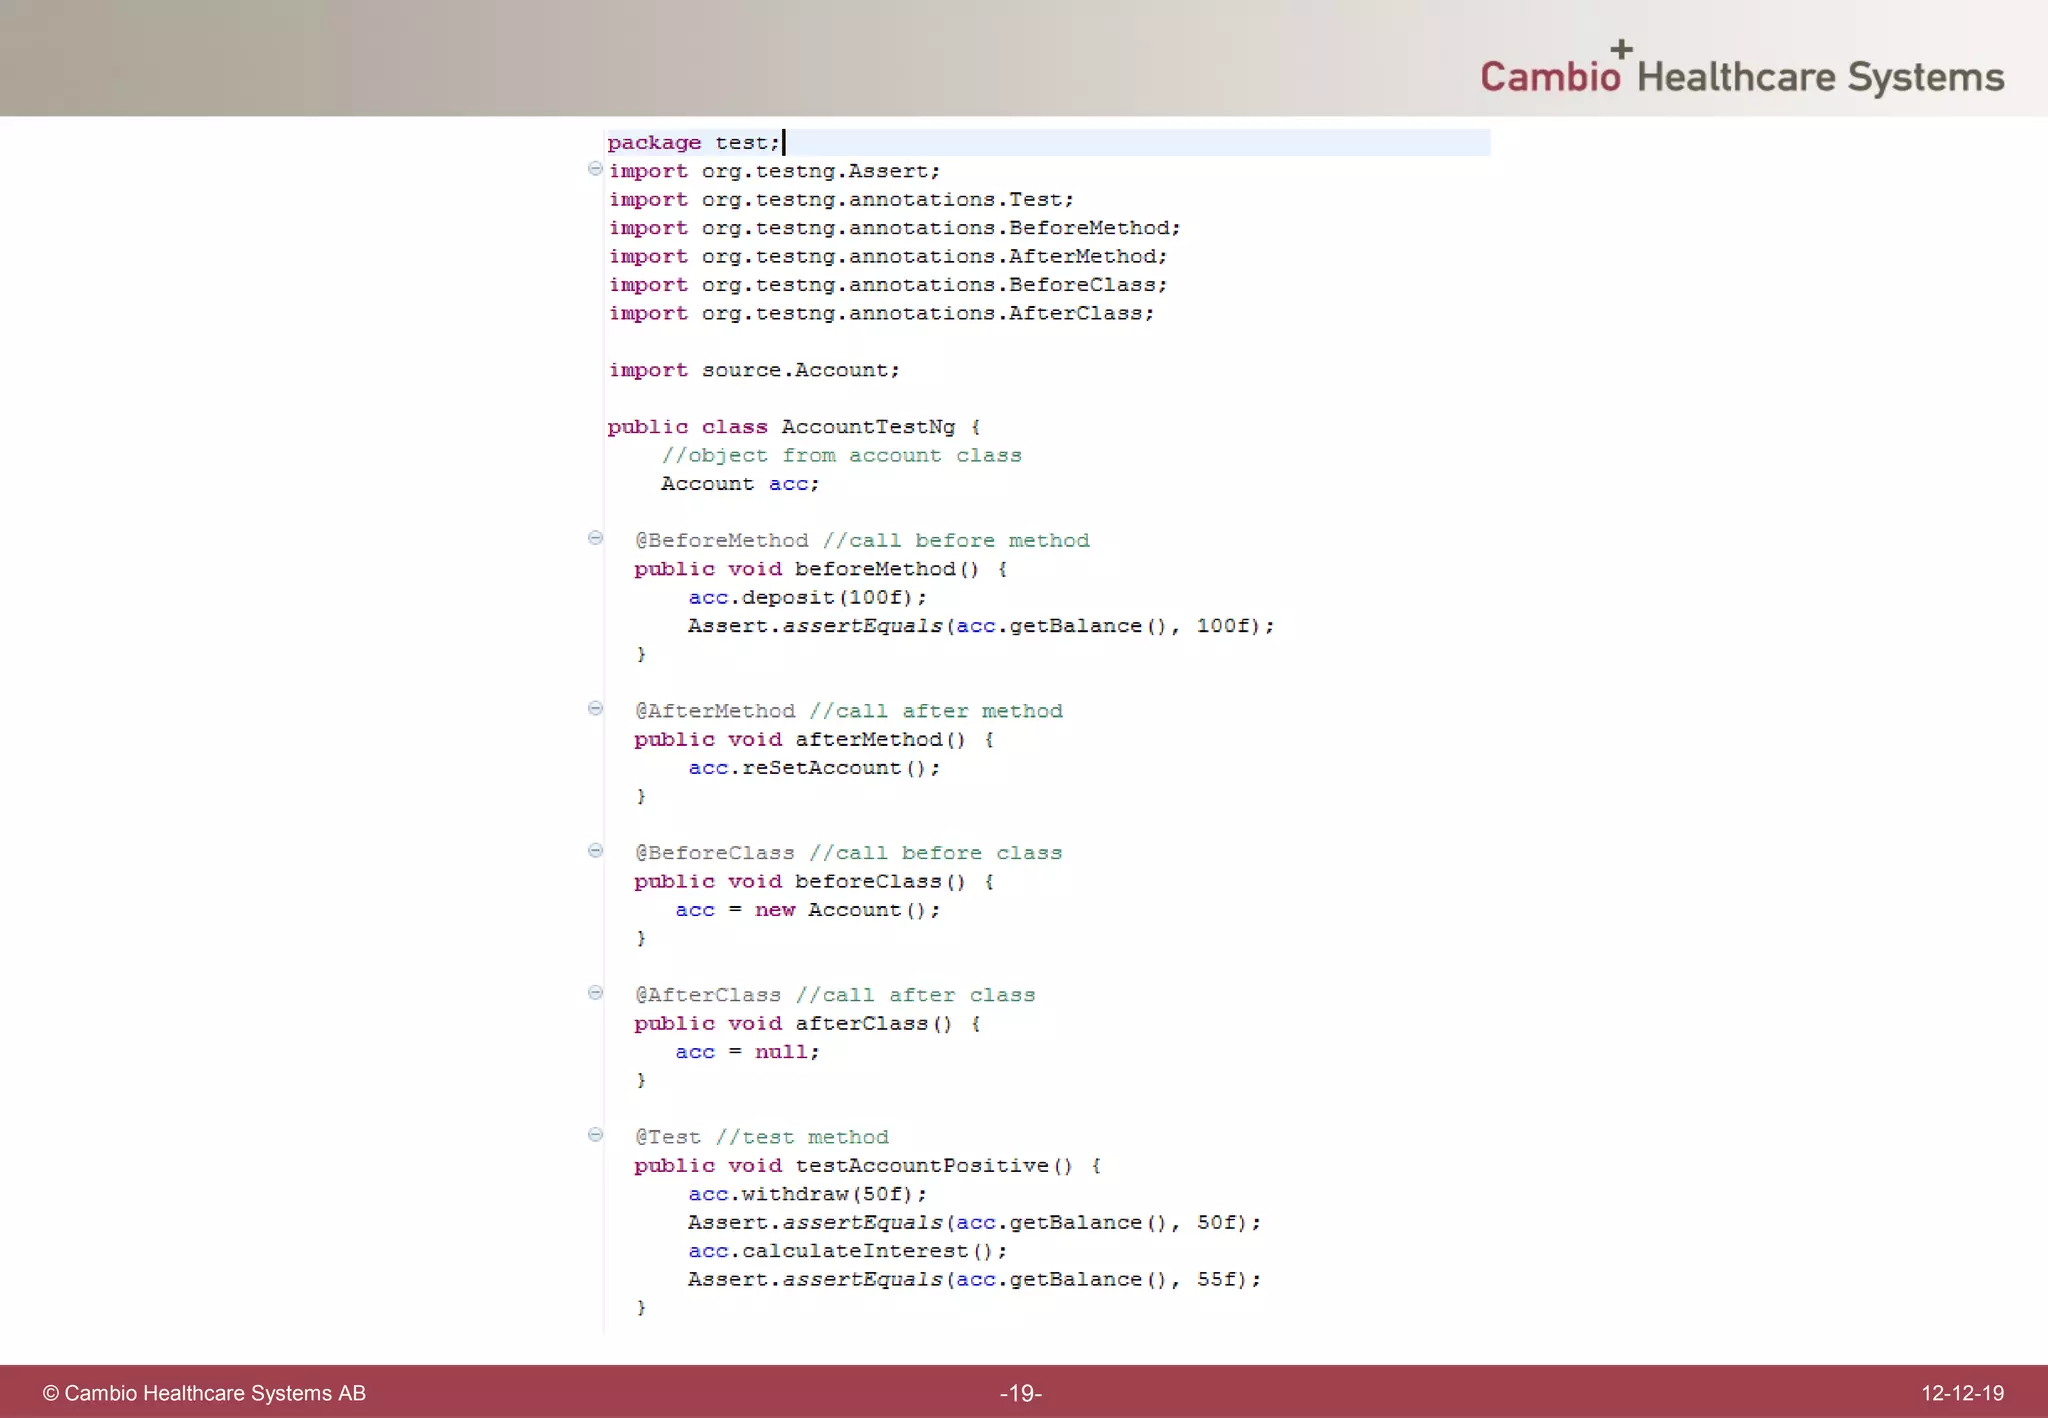This screenshot has height=1418, width=2048.
Task: Click the plus sign above Cambio logo
Action: [1621, 48]
